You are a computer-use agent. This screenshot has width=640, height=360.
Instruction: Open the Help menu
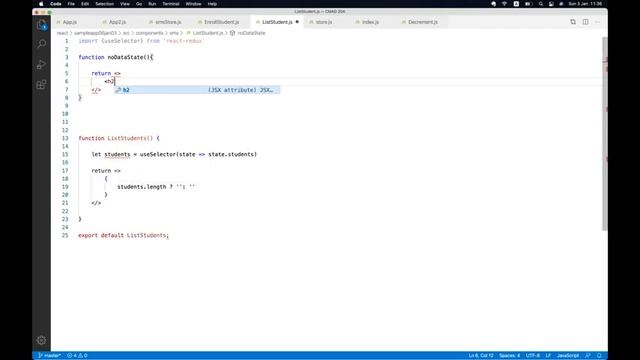212,4
